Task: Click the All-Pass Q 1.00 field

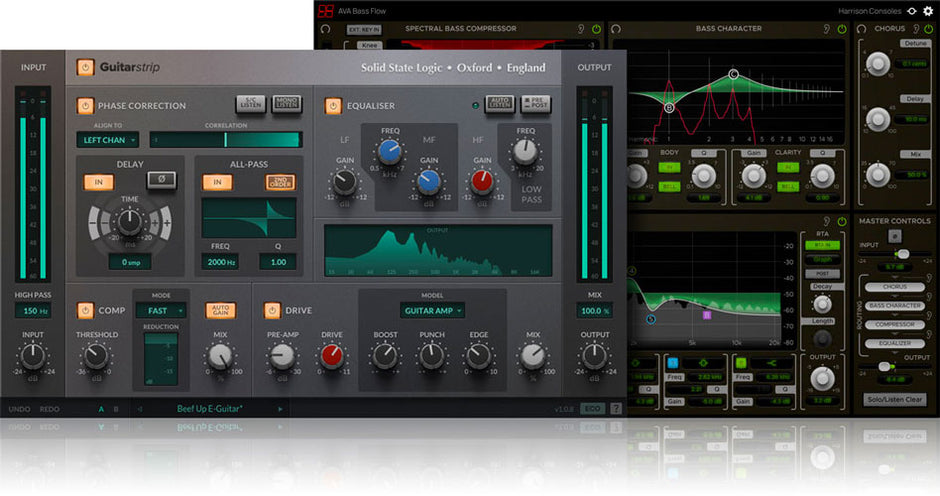Action: 278,262
